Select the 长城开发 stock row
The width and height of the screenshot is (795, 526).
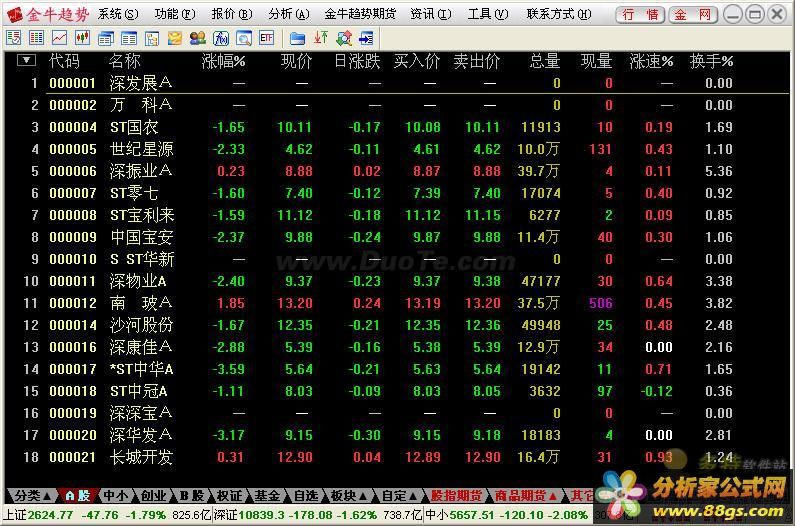(396, 457)
